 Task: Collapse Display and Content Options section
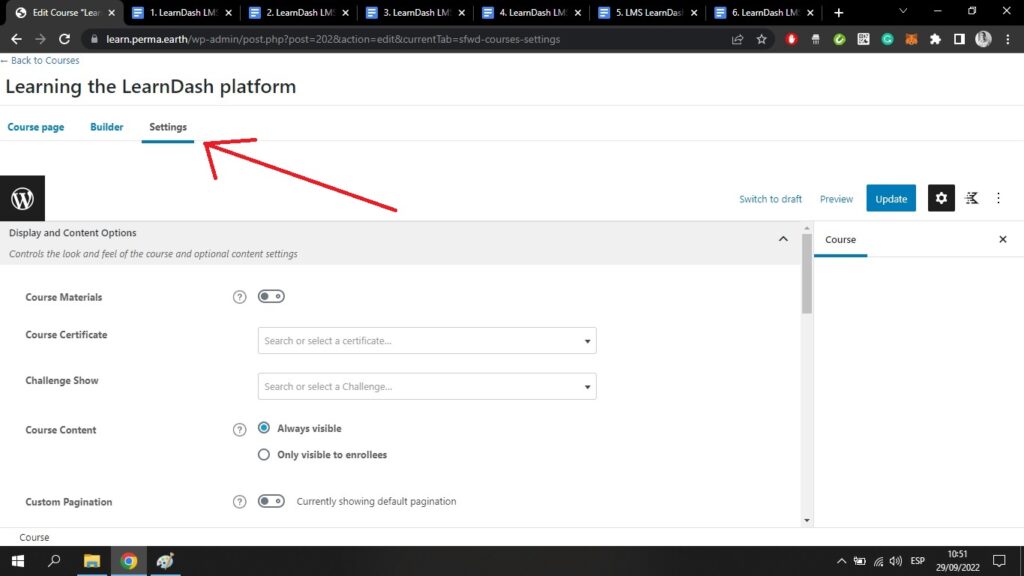[x=783, y=239]
